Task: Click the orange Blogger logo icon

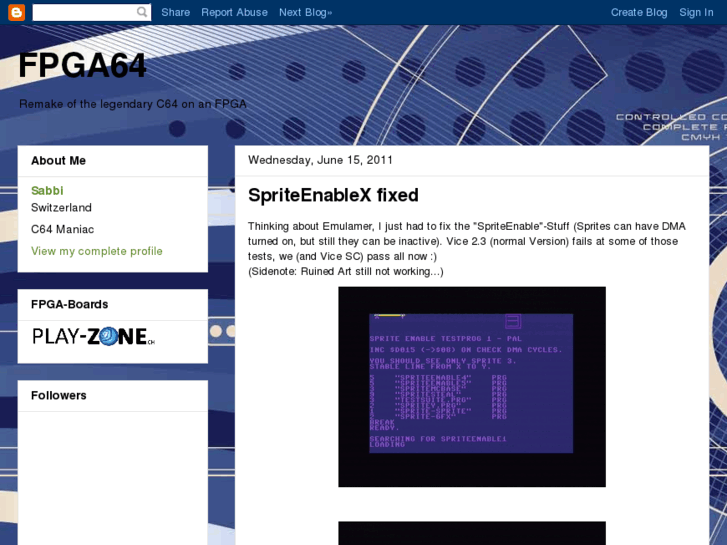Action: pyautogui.click(x=16, y=13)
